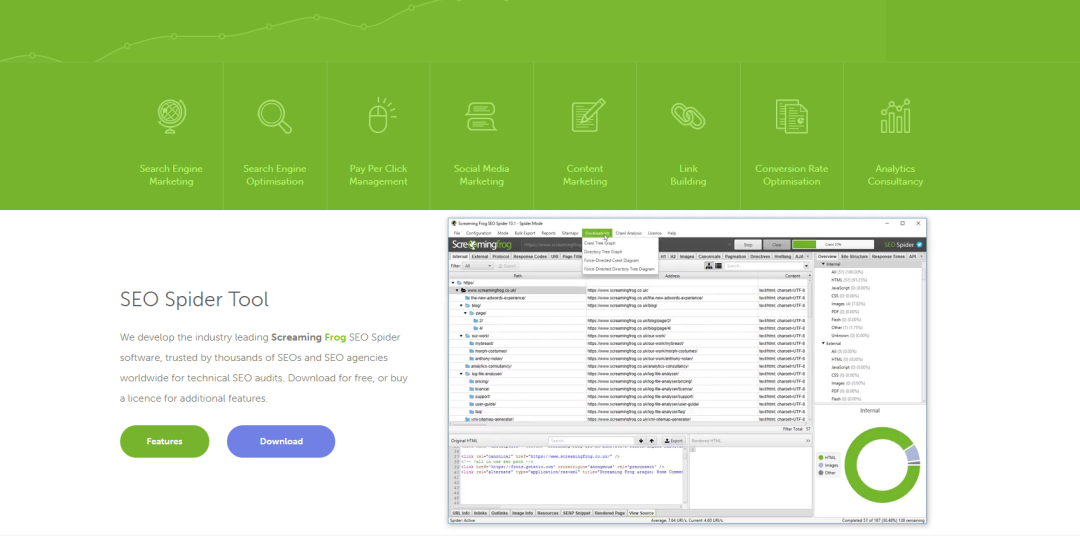Collapse the page/ tree node
1080x536 pixels.
click(x=465, y=313)
